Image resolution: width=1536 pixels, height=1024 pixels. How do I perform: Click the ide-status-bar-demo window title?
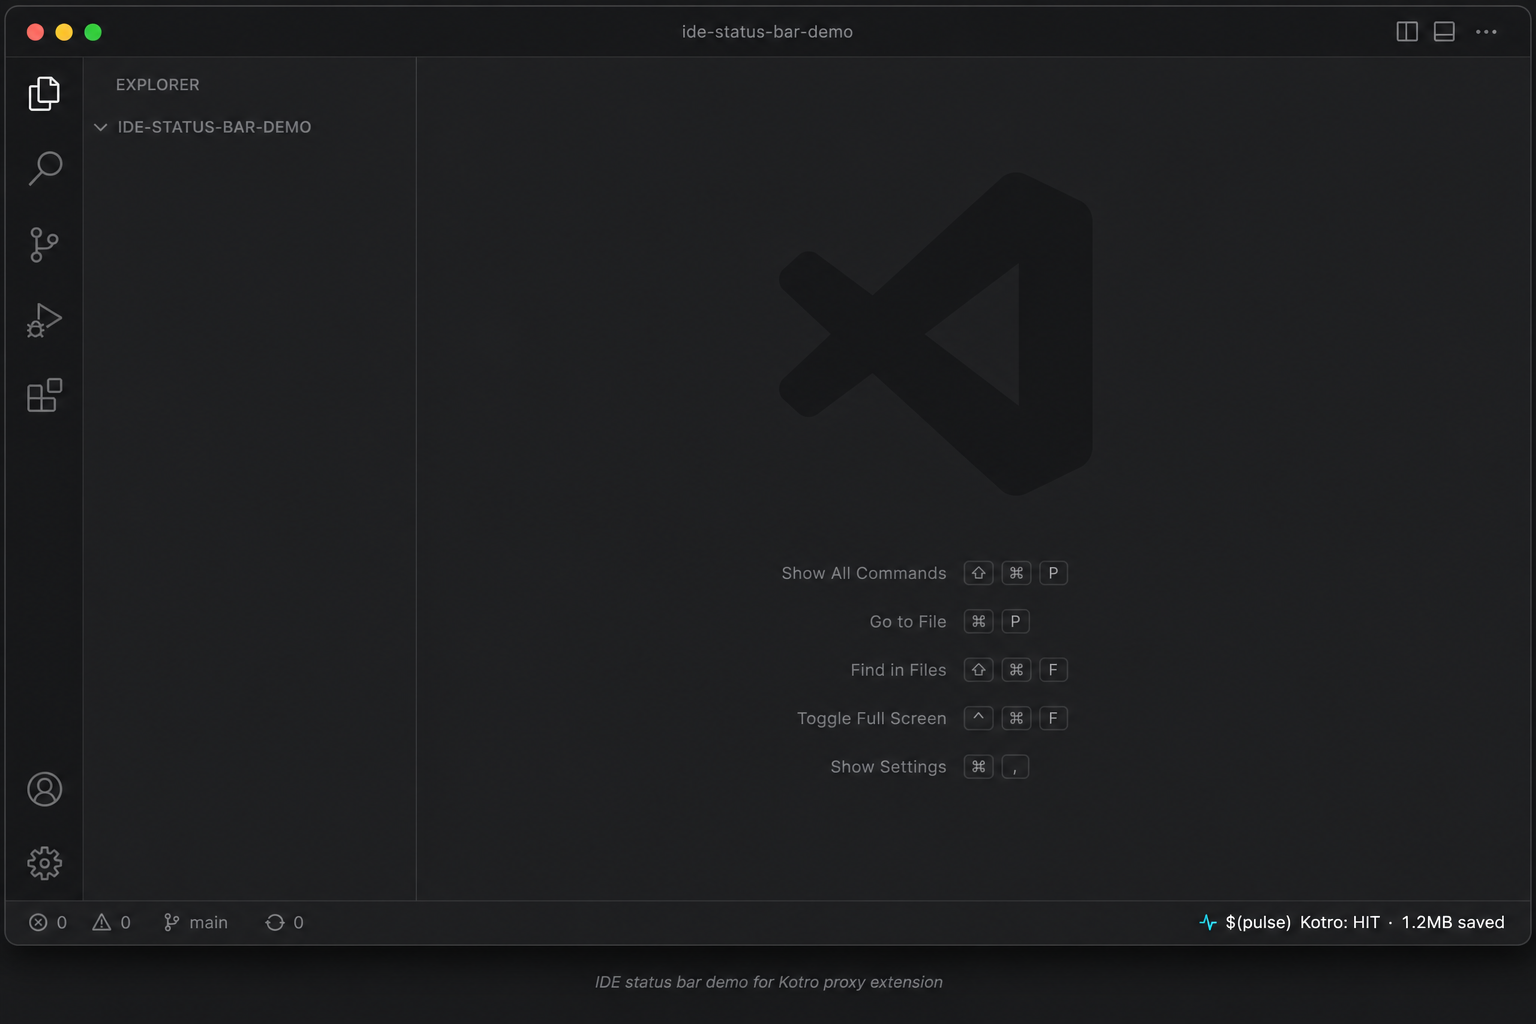(x=767, y=32)
